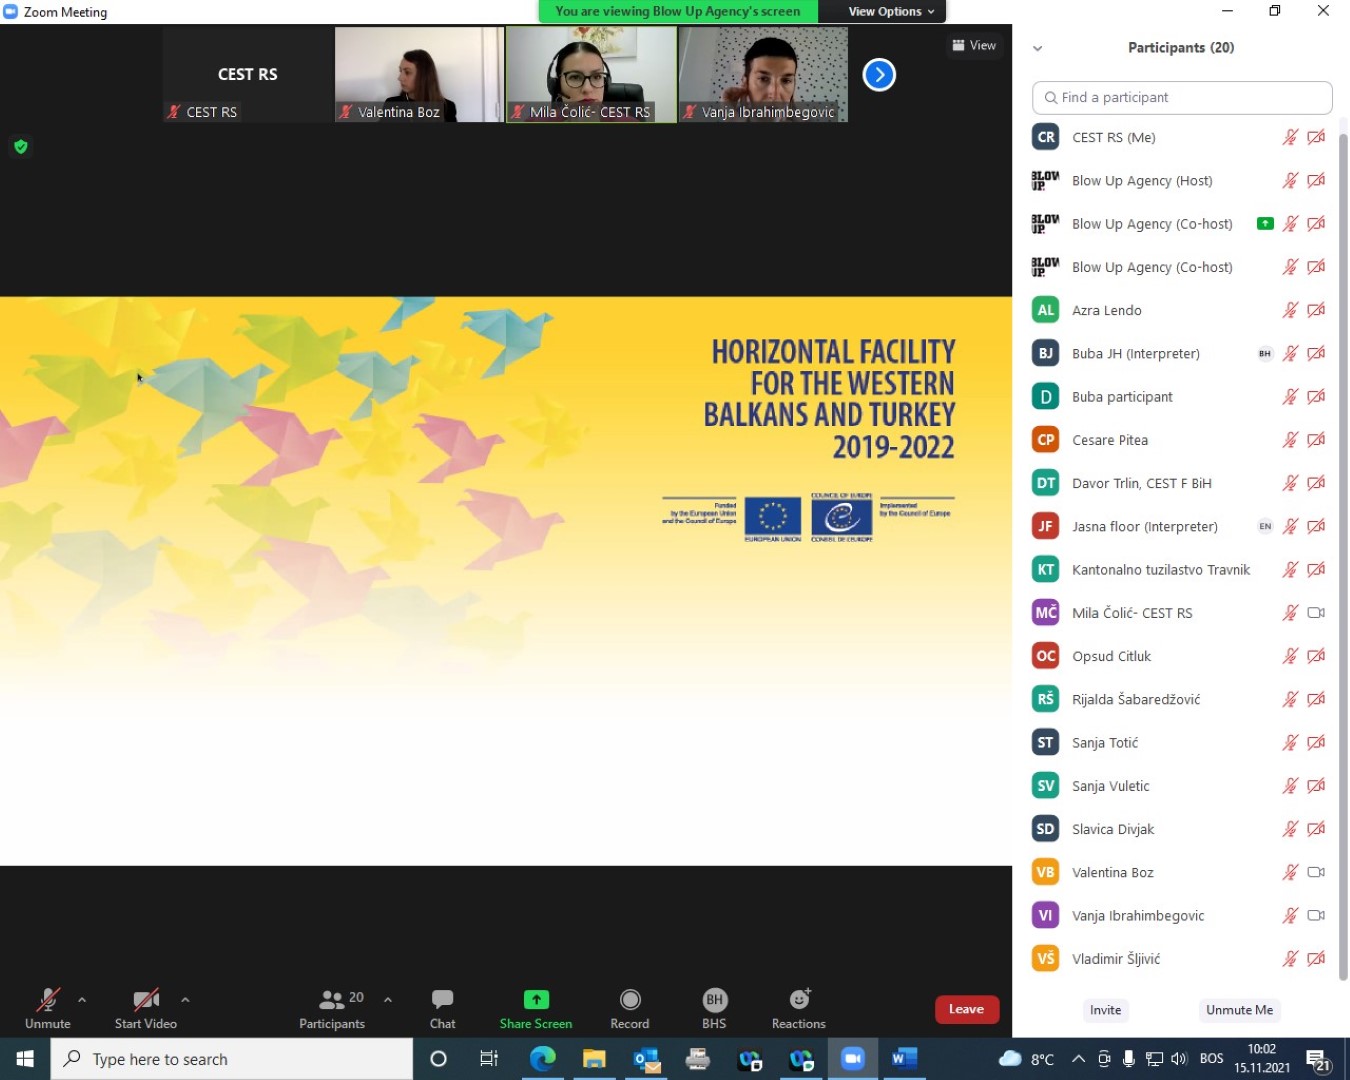Viewport: 1350px width, 1080px height.
Task: Go to next video thumbnails arrow
Action: [879, 75]
